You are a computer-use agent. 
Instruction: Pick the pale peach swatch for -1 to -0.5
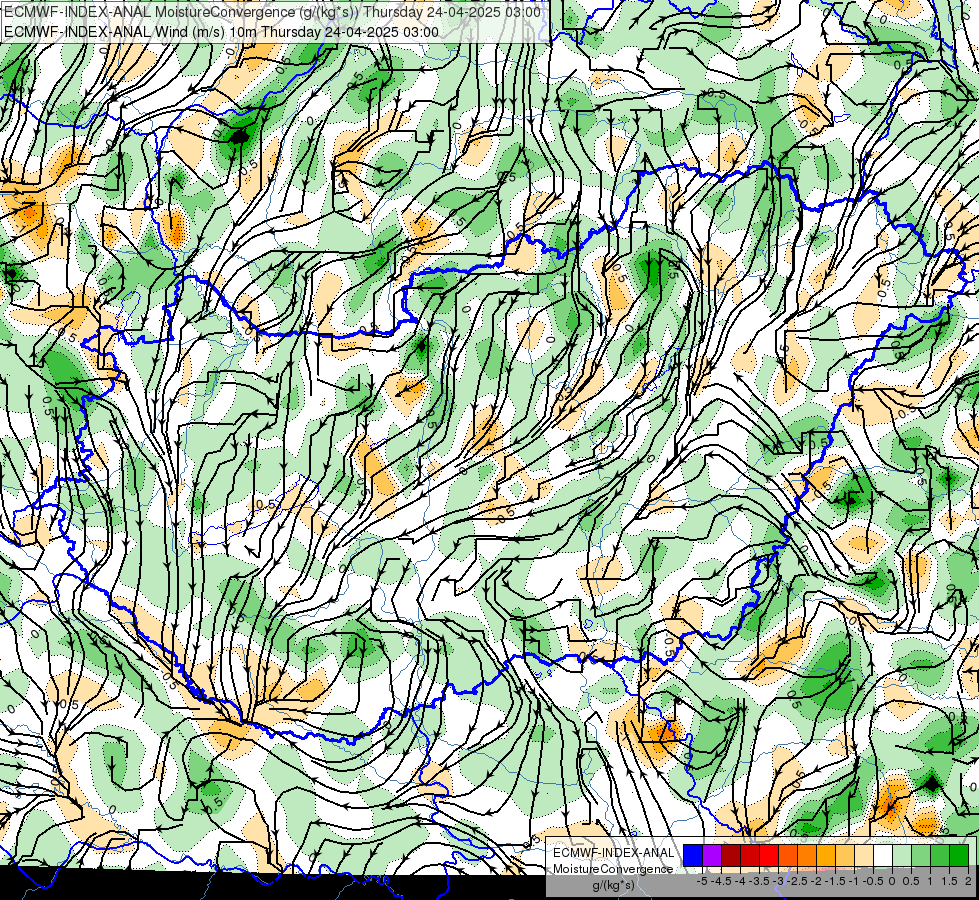864,855
